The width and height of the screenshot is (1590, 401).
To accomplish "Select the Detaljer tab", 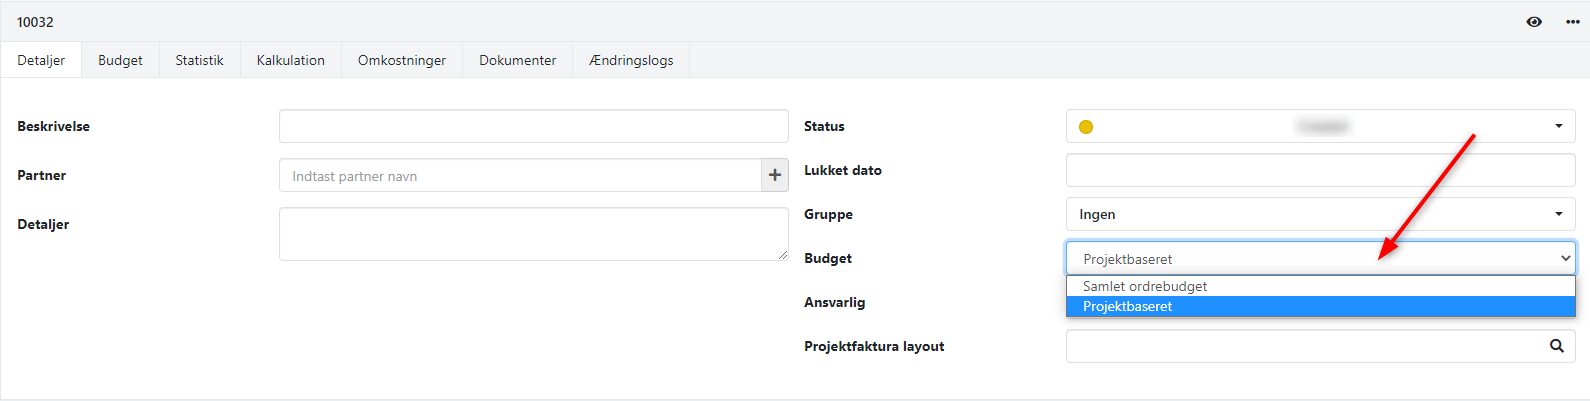I will (41, 60).
